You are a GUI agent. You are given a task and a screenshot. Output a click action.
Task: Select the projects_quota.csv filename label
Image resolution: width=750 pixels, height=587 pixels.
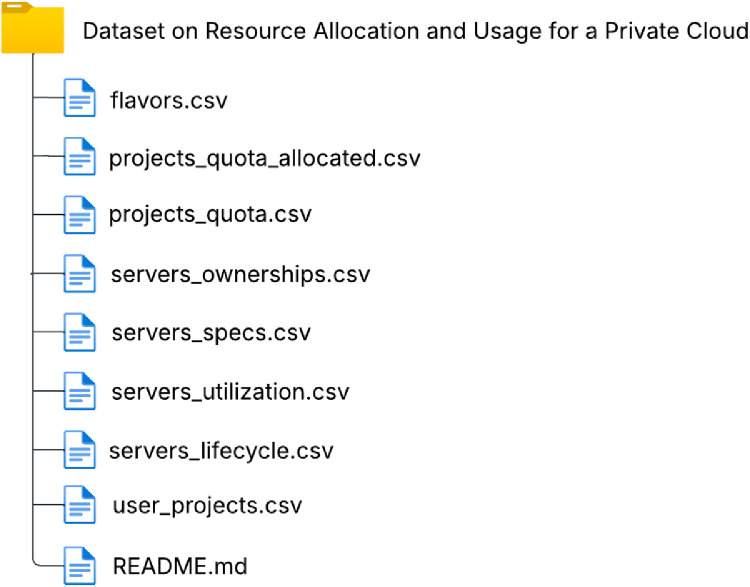tap(210, 216)
